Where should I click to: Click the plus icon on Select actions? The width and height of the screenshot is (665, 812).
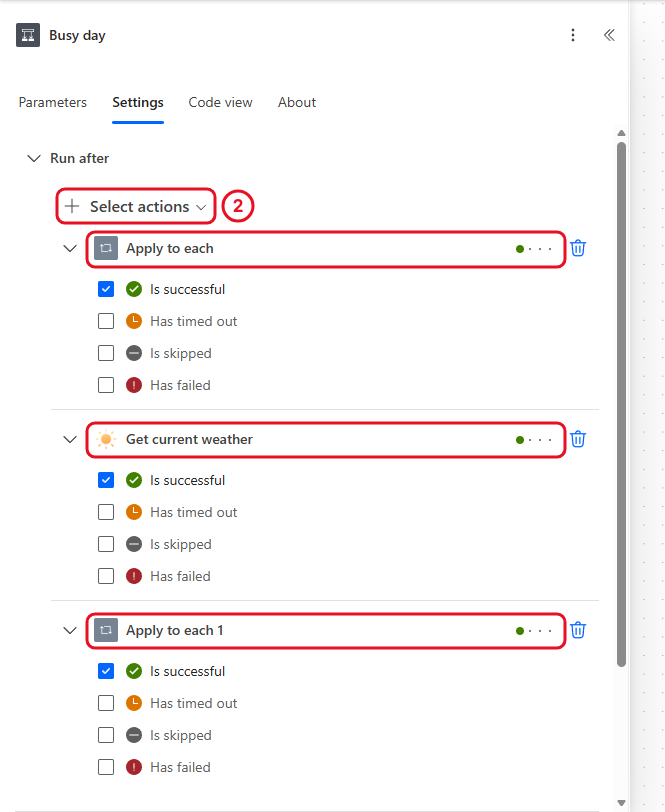pyautogui.click(x=72, y=206)
